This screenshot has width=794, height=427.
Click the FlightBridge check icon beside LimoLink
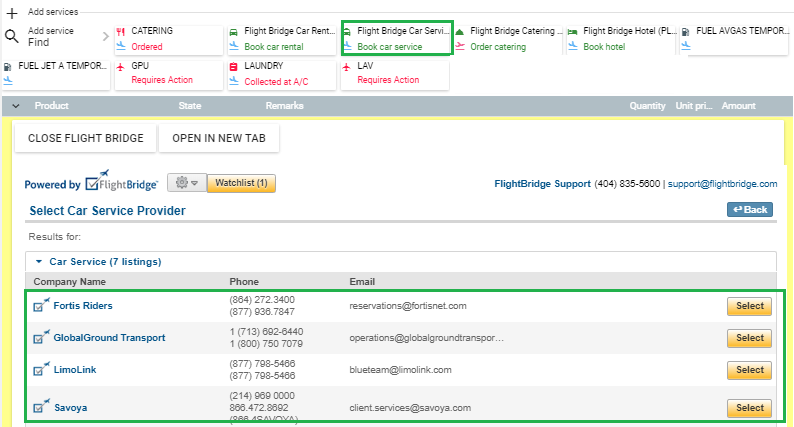[x=42, y=369]
